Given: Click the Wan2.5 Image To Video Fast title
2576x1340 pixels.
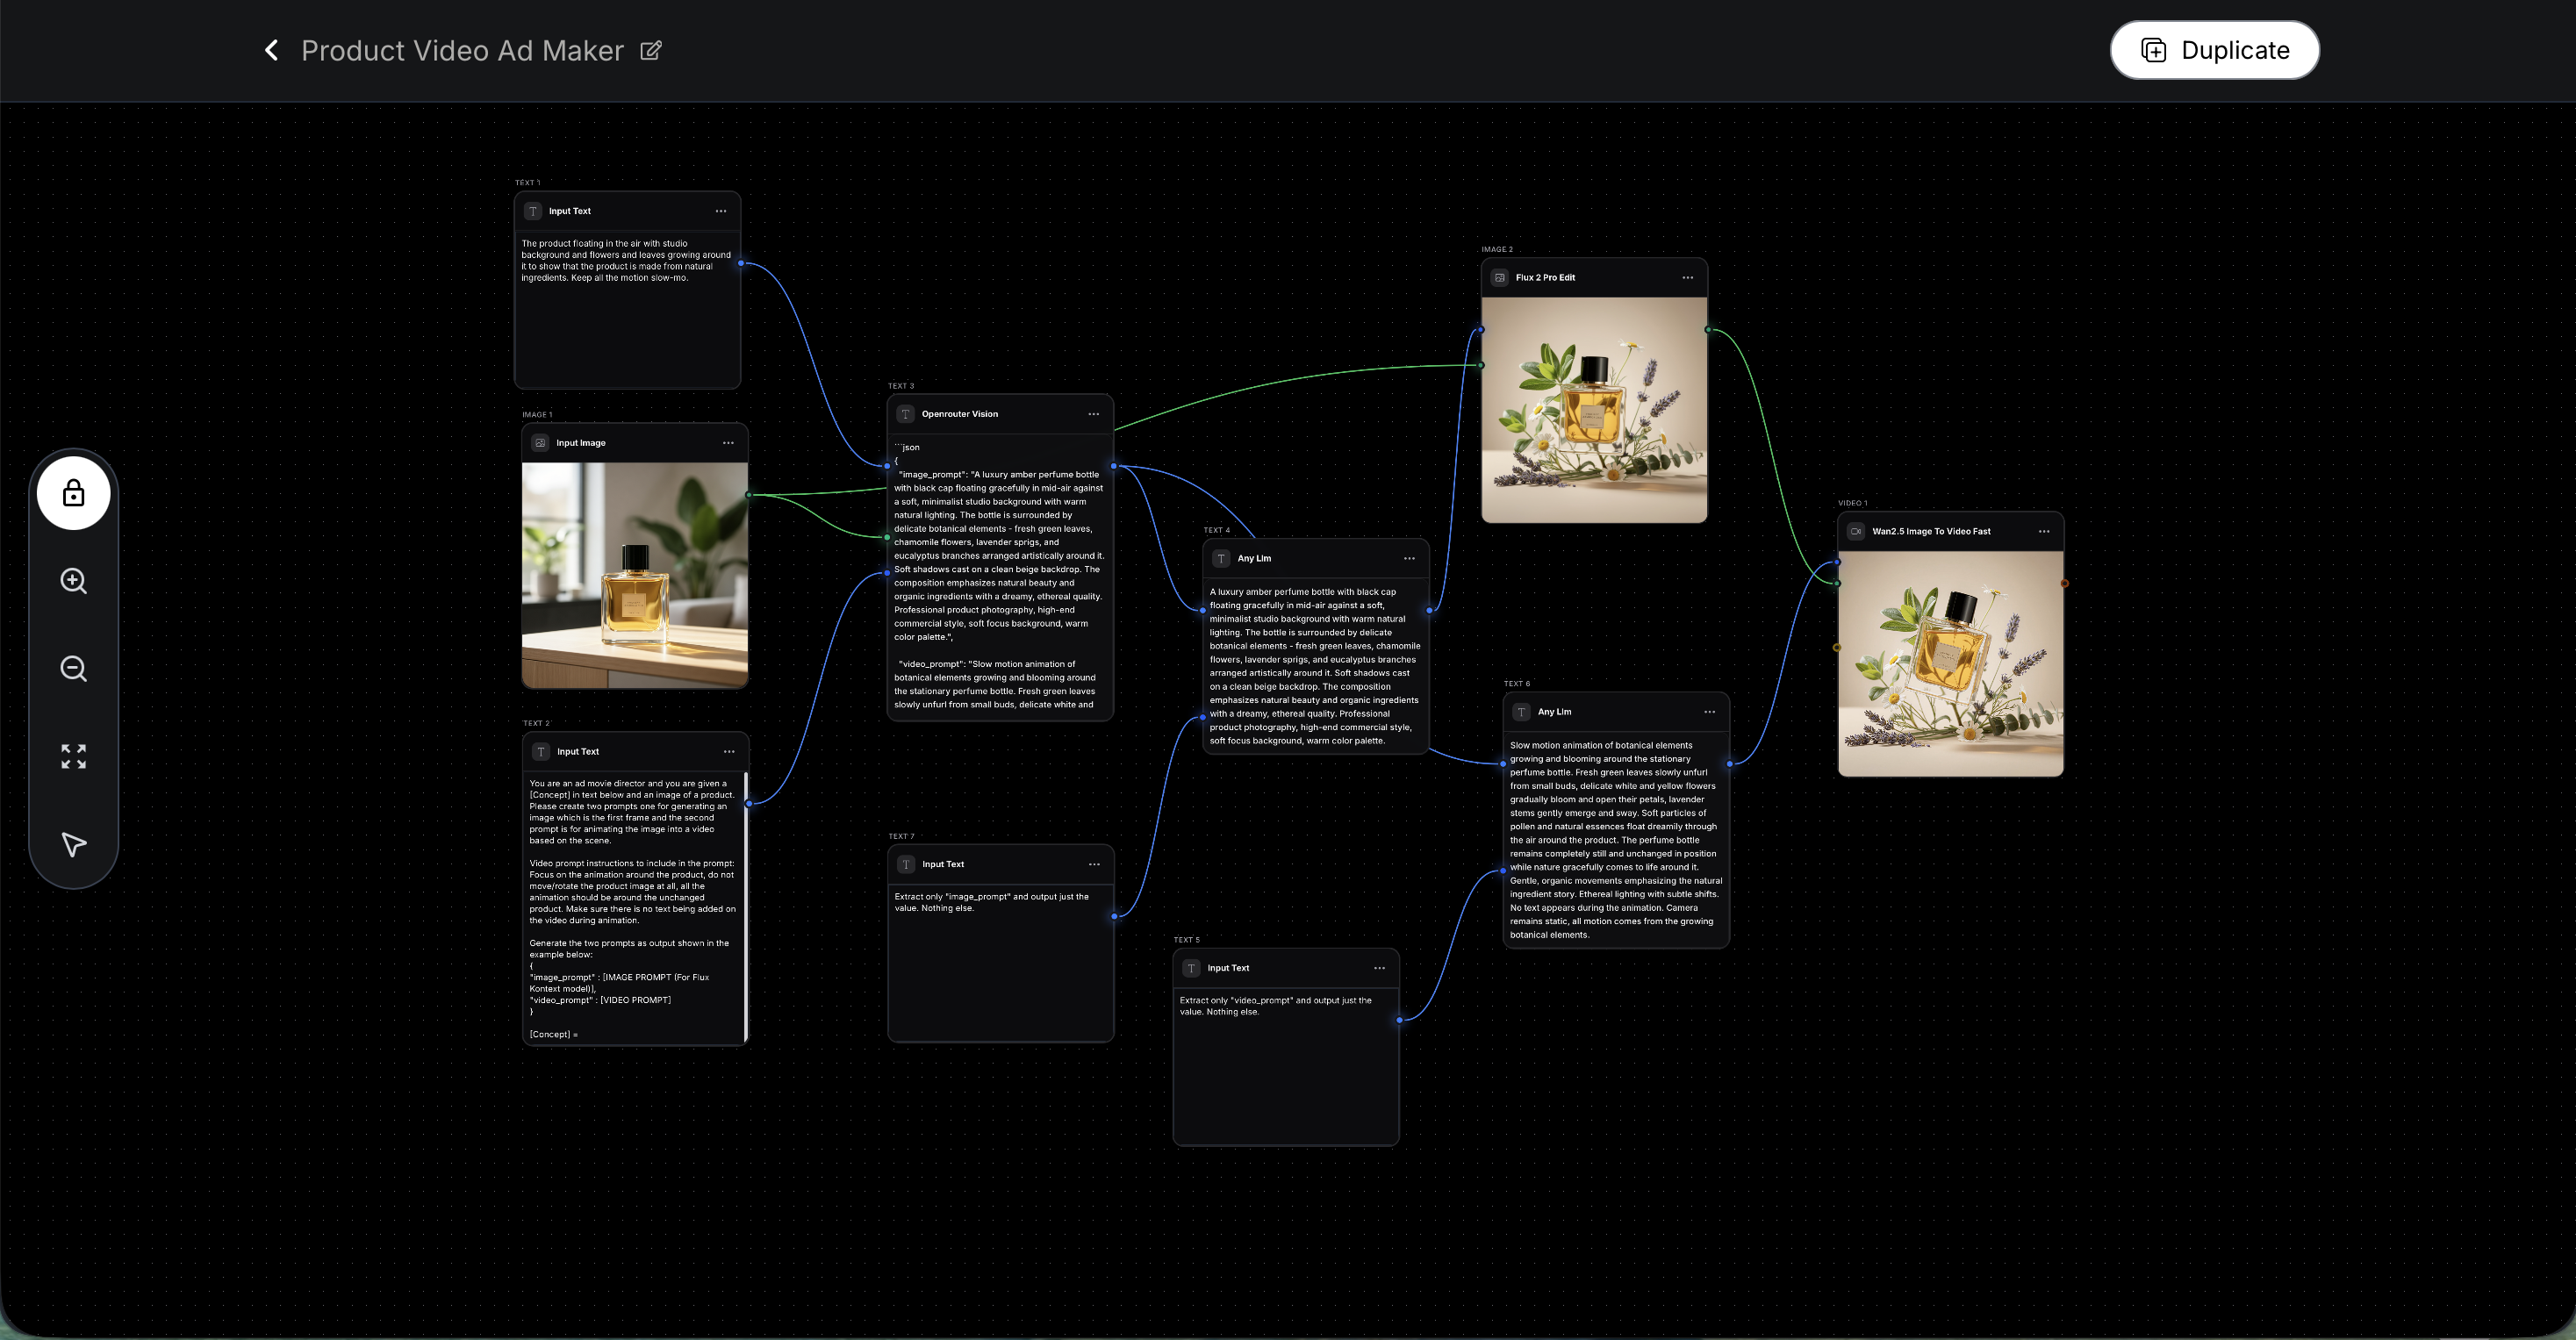Looking at the screenshot, I should point(1931,531).
